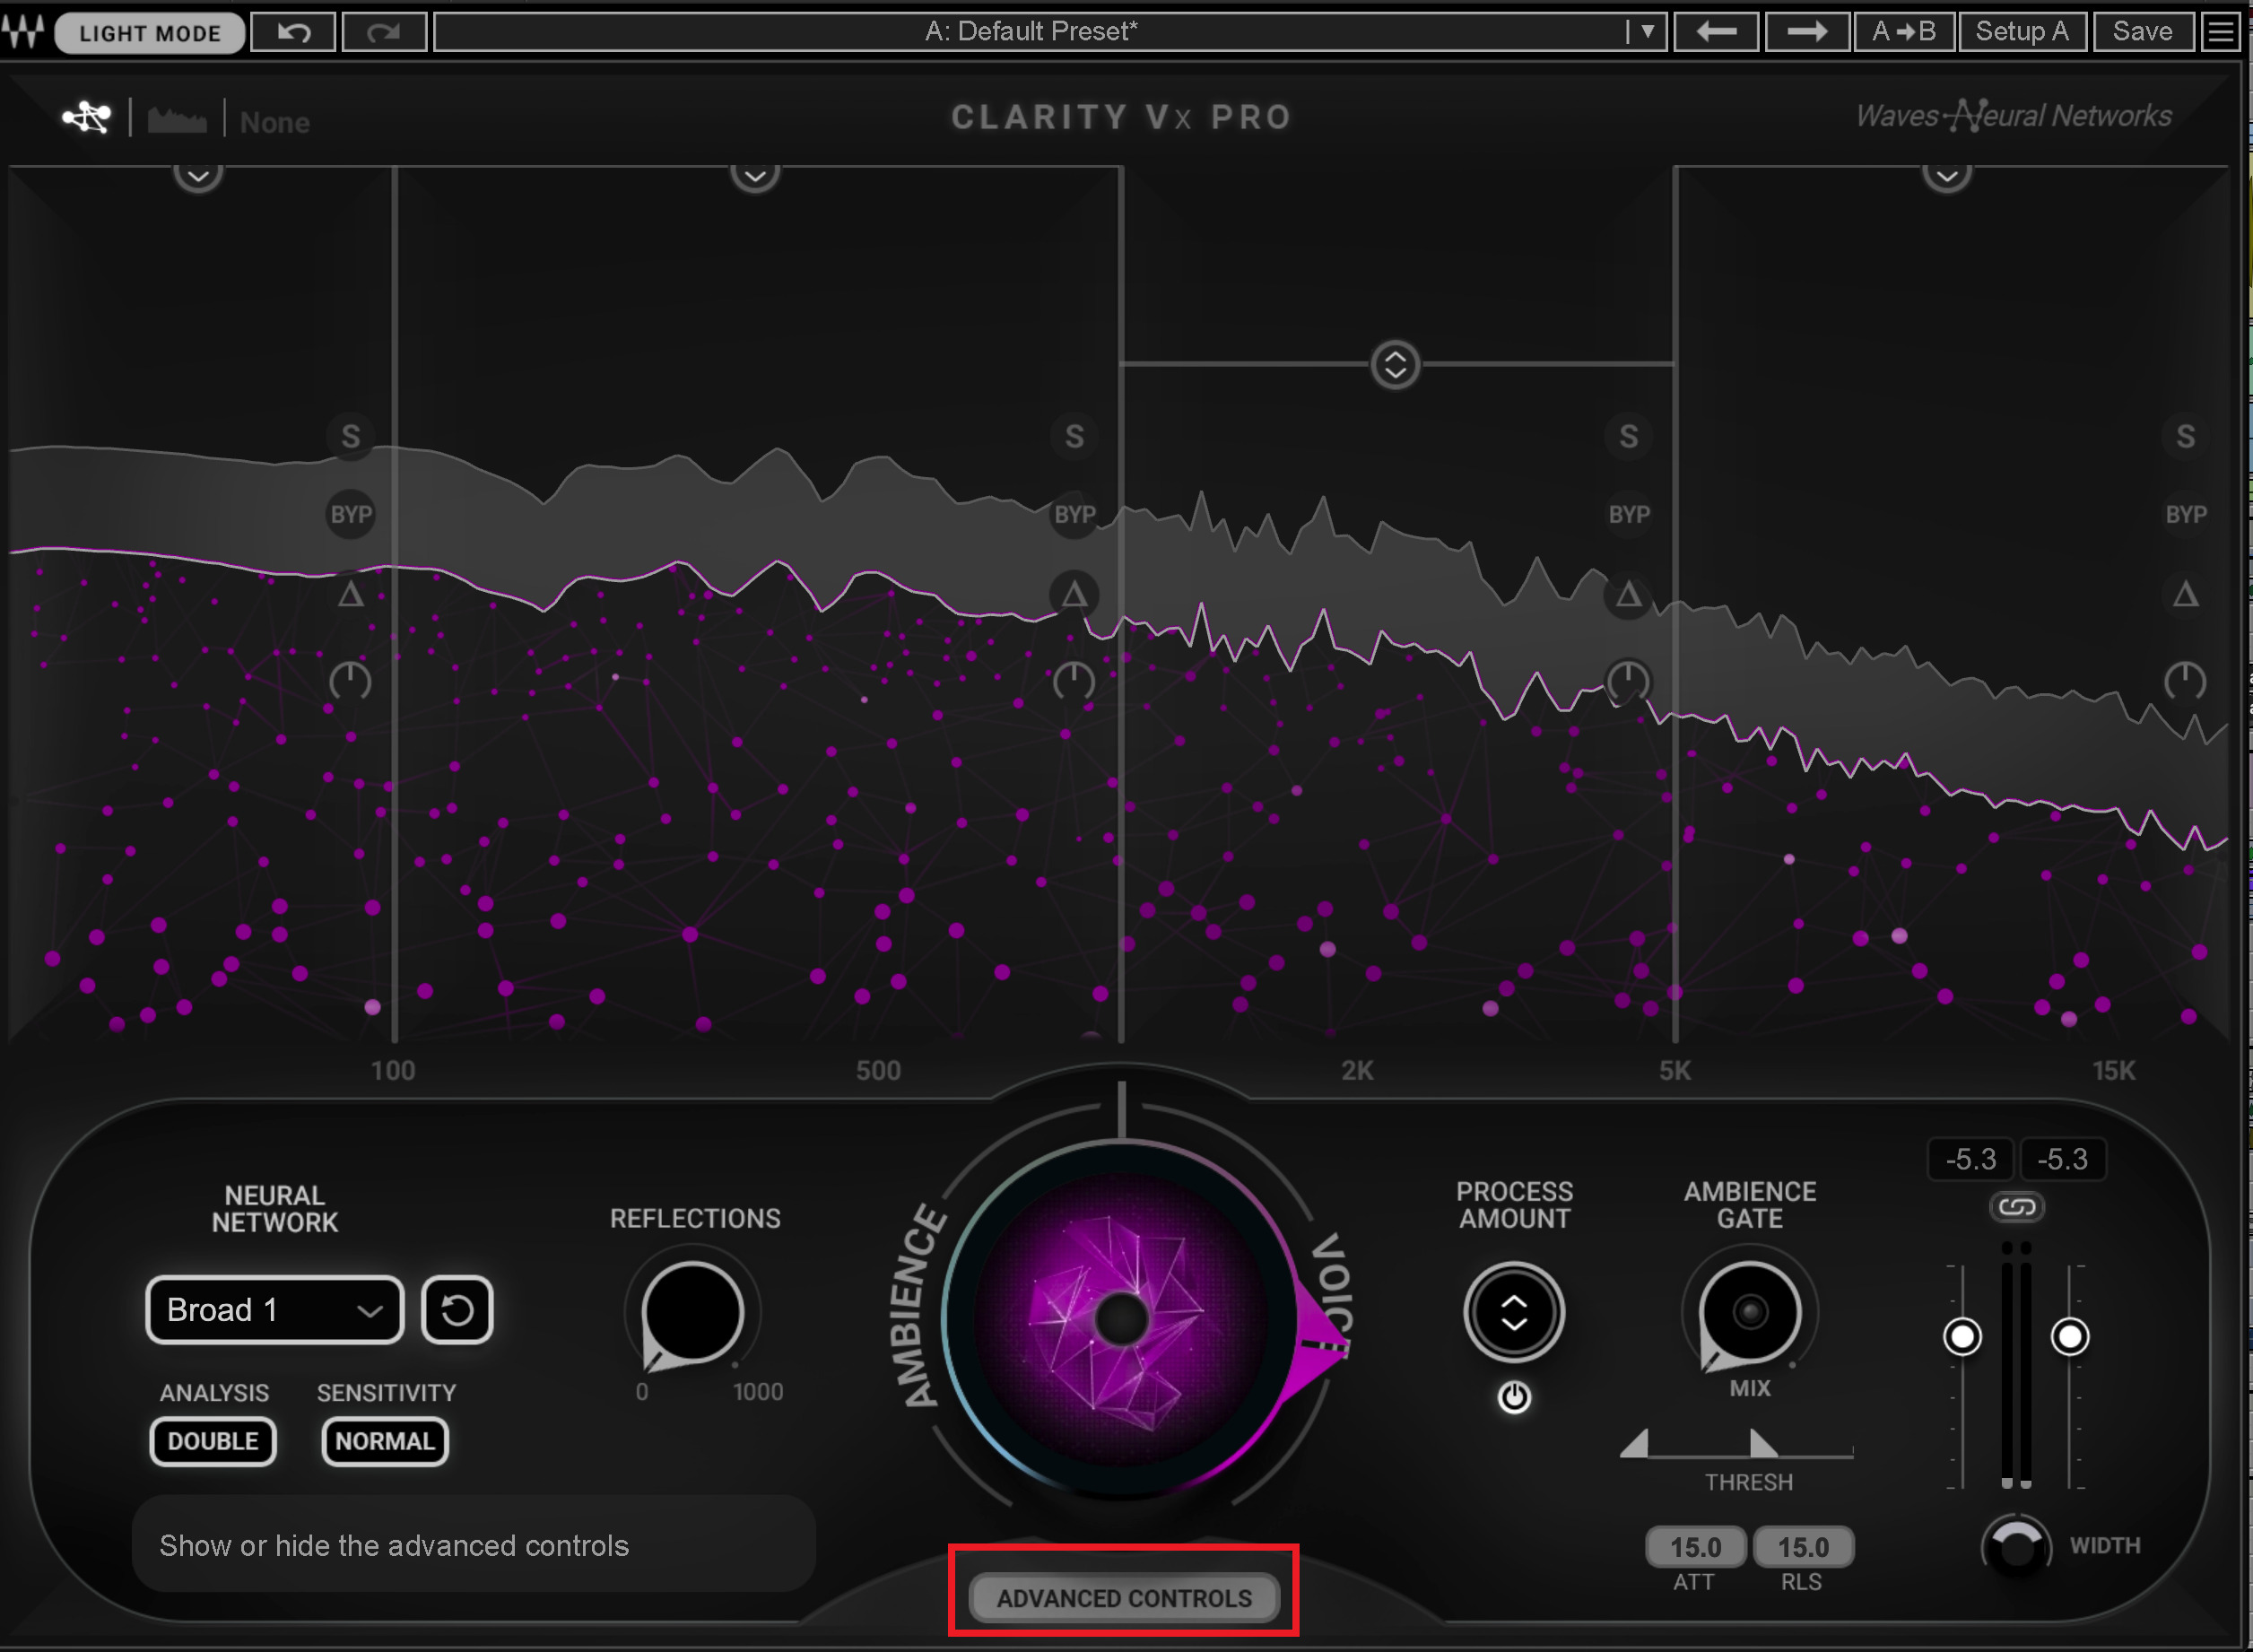Copy settings with A→B button
The image size is (2253, 1652).
pos(1904,32)
